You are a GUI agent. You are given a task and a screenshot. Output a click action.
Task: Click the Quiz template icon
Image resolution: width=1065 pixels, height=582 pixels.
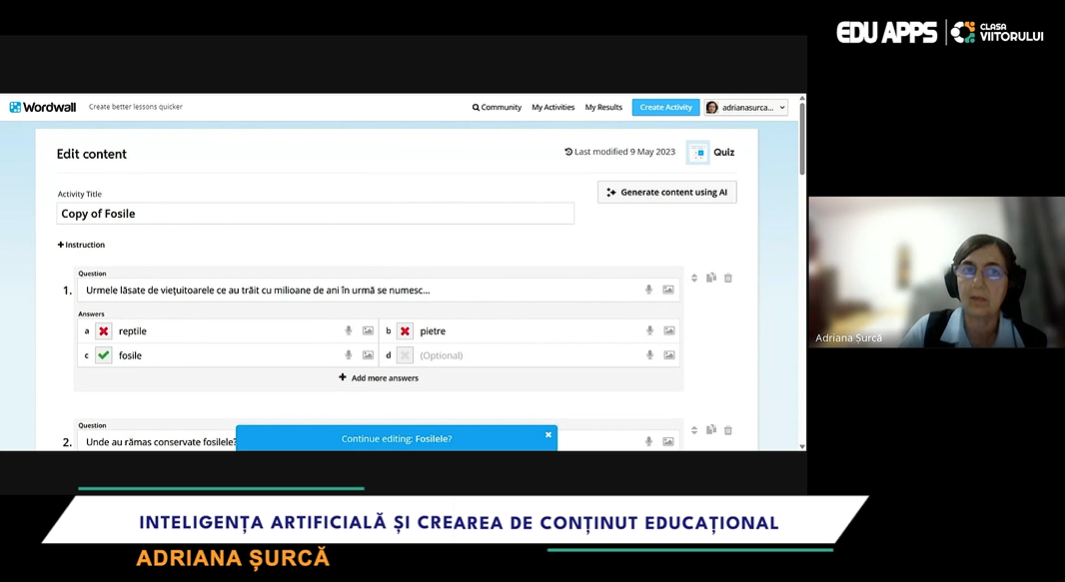[698, 153]
